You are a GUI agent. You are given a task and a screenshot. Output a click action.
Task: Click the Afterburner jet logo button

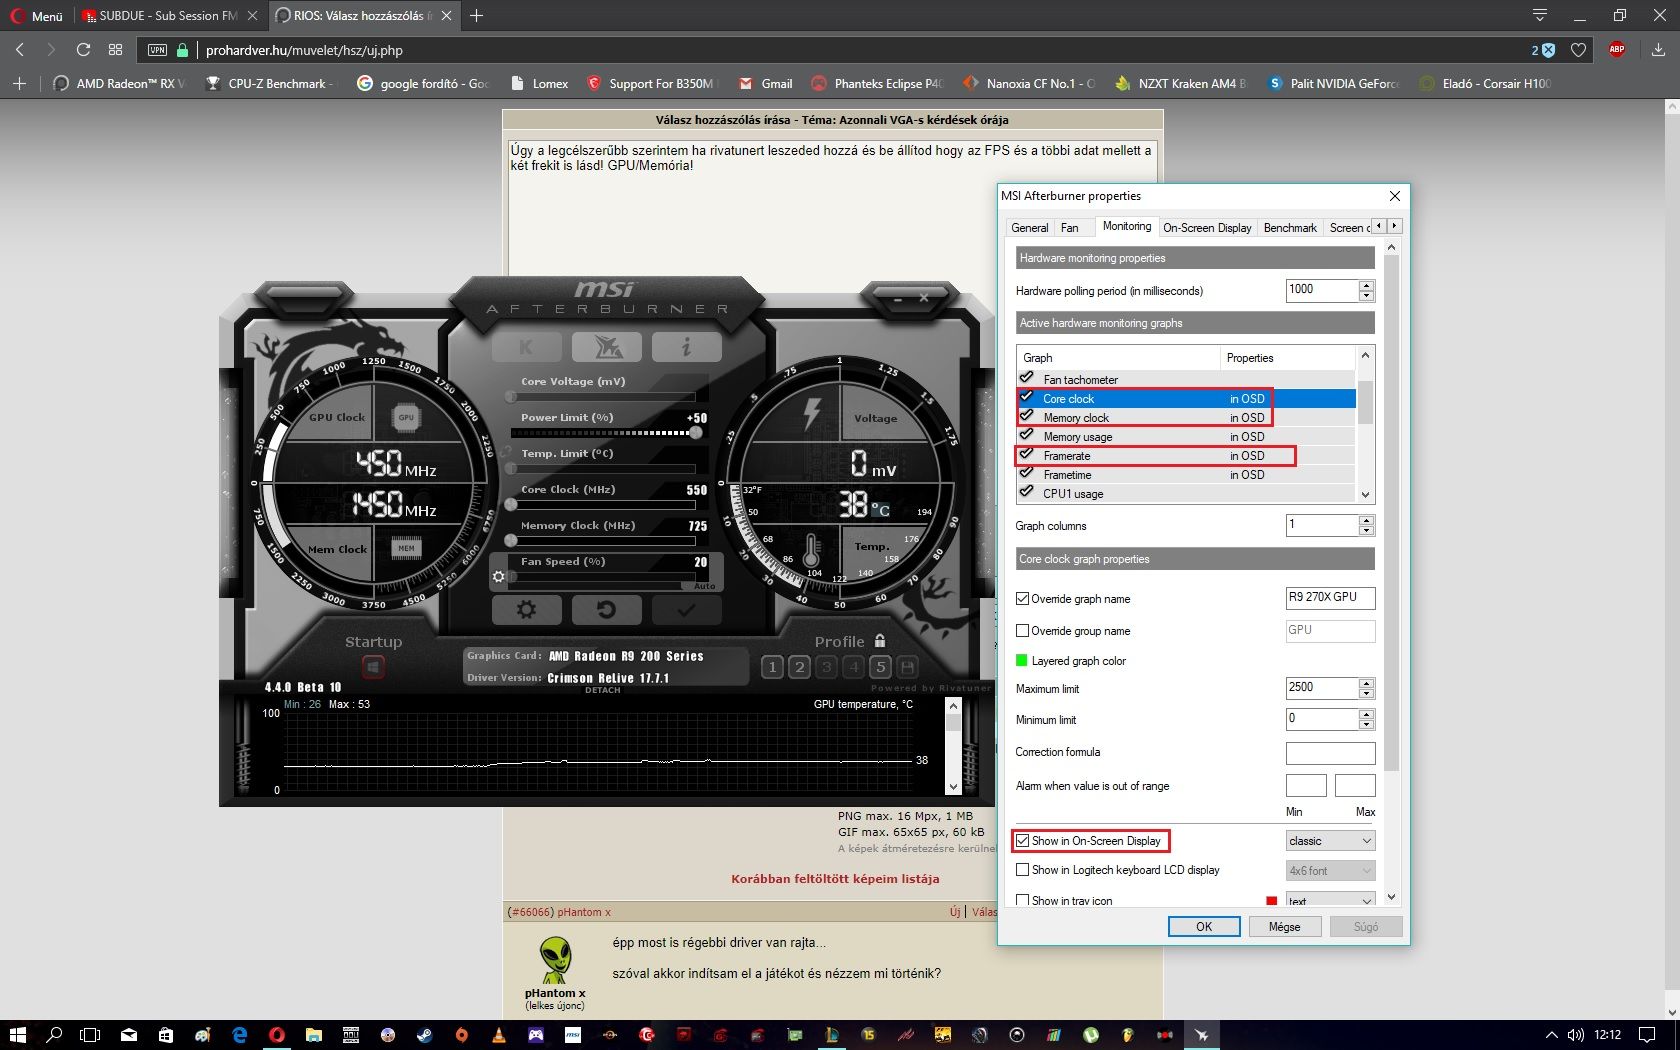(606, 347)
